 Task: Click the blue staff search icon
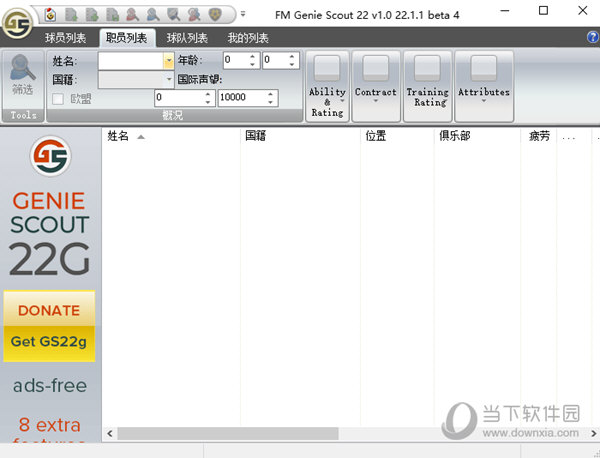point(153,15)
